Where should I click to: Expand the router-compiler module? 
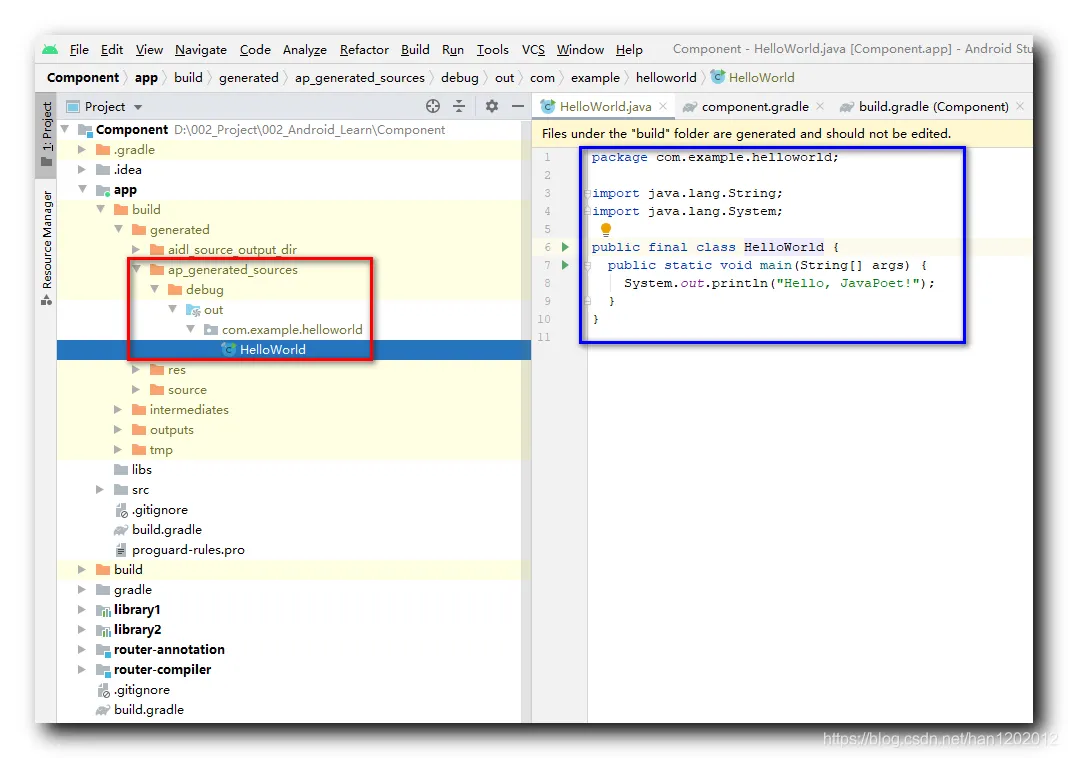[x=82, y=669]
